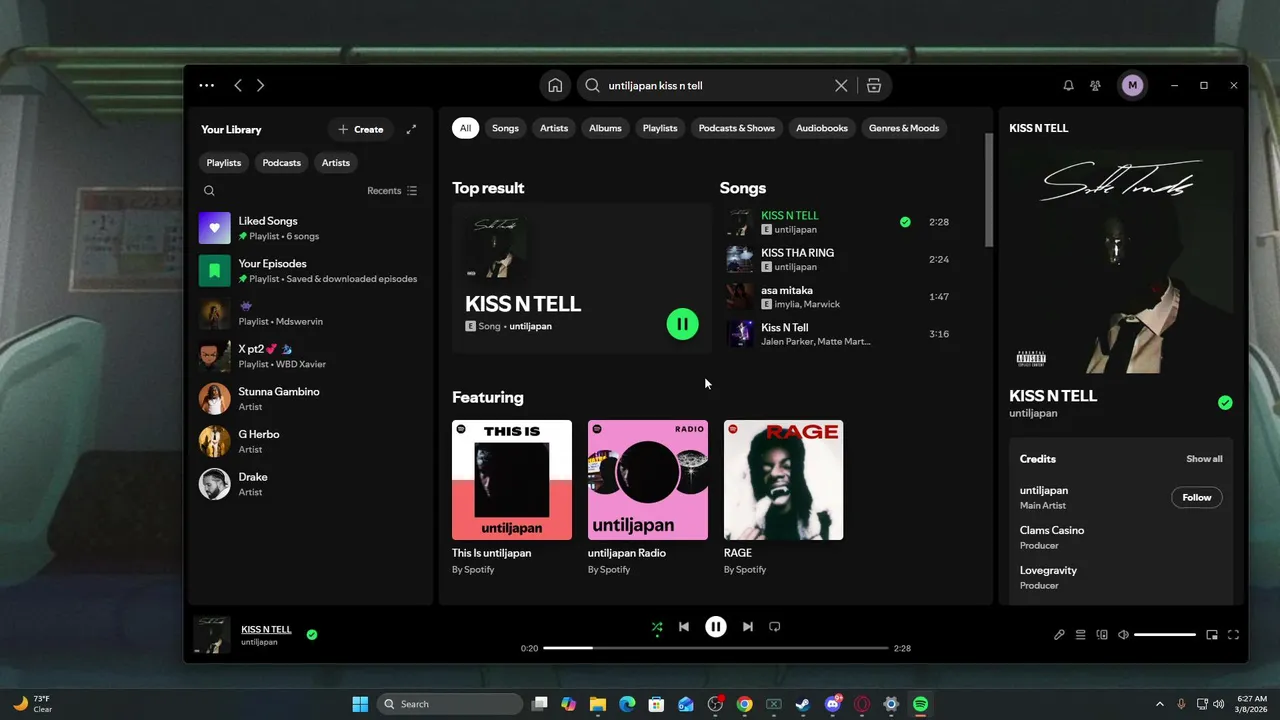1280x720 pixels.
Task: Open the Create menu in library
Action: tap(360, 129)
